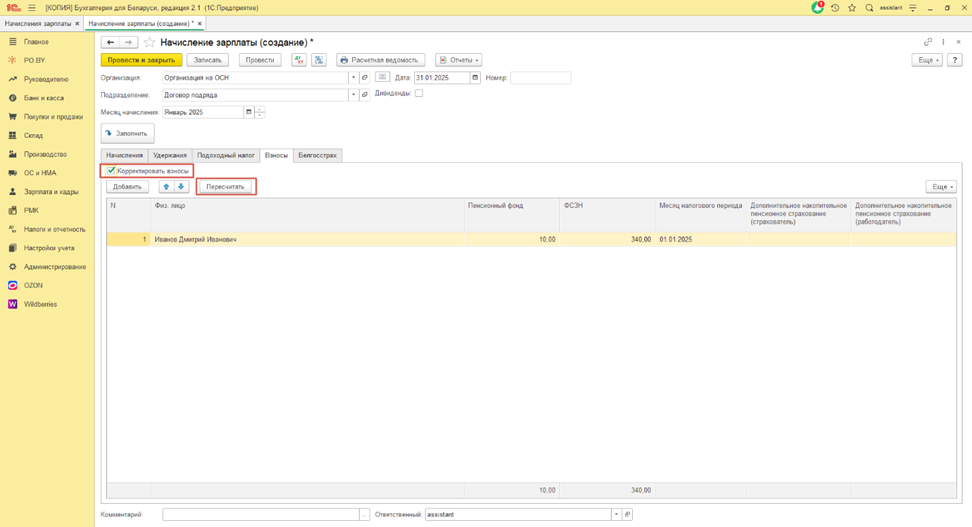This screenshot has height=527, width=972.
Task: Click Записать button
Action: [208, 60]
